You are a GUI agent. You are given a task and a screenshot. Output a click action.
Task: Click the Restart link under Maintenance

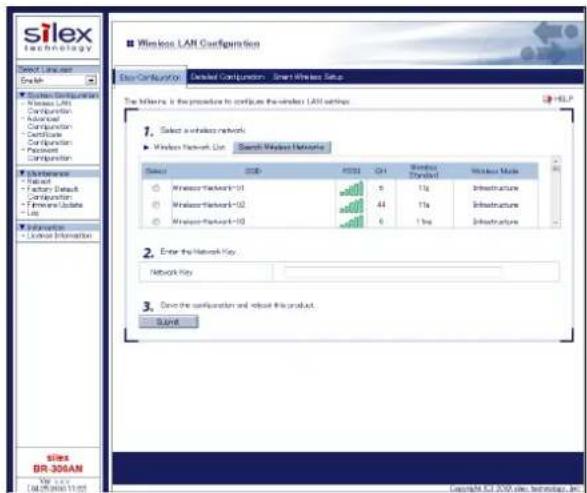point(39,181)
